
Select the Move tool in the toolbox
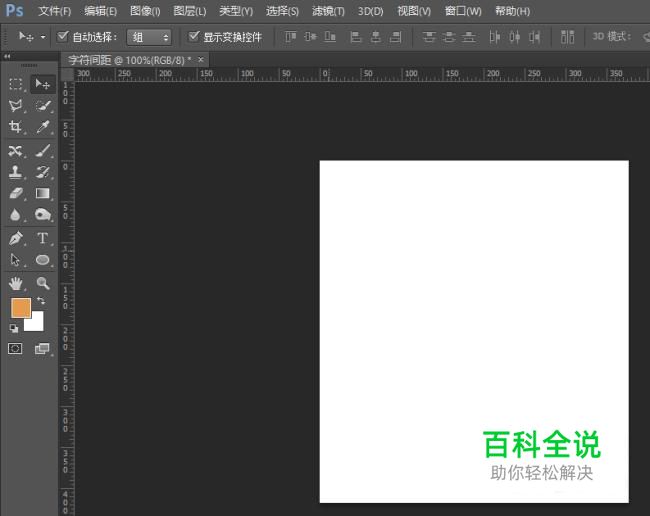[x=42, y=84]
